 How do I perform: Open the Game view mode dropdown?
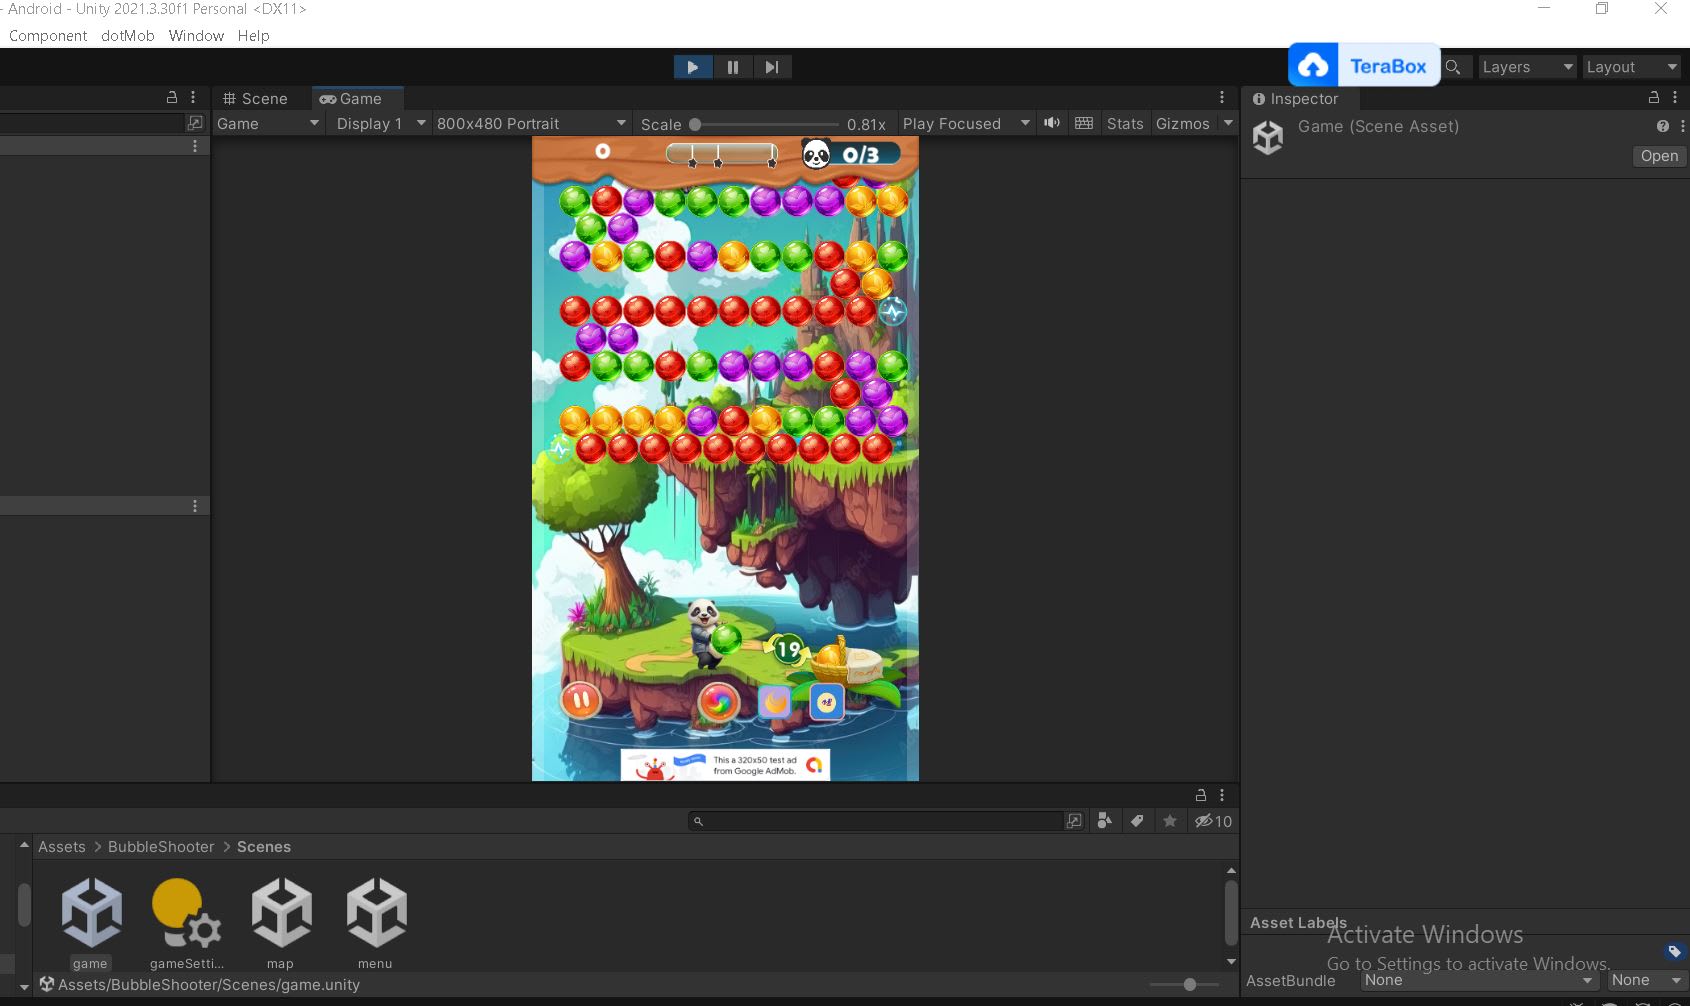click(x=268, y=123)
